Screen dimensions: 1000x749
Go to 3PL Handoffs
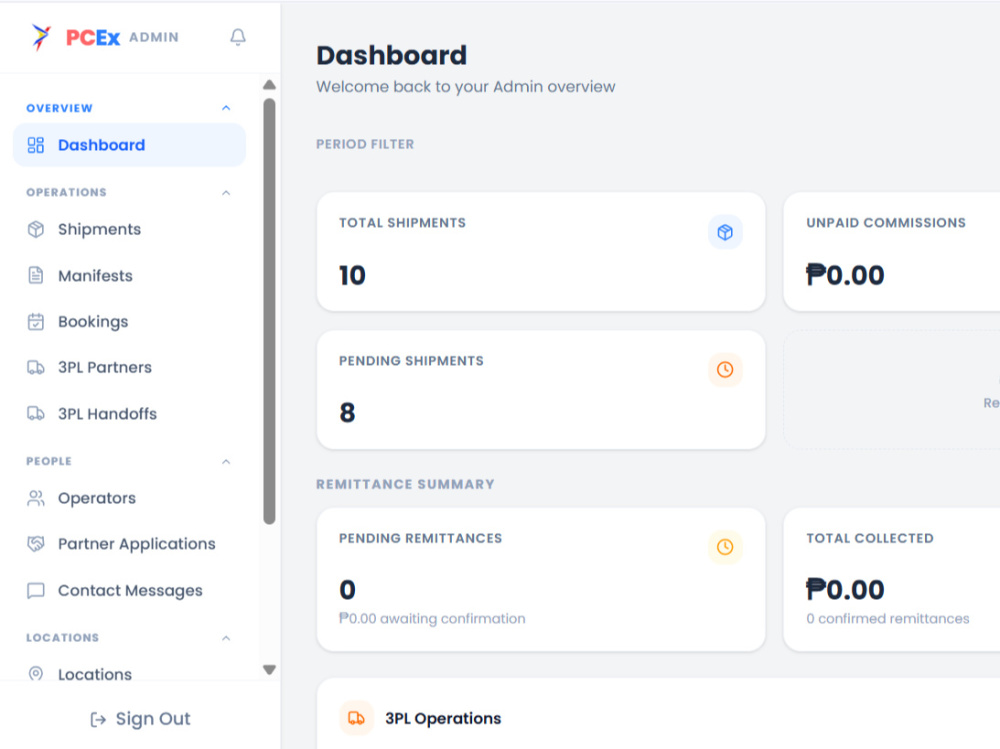129,413
